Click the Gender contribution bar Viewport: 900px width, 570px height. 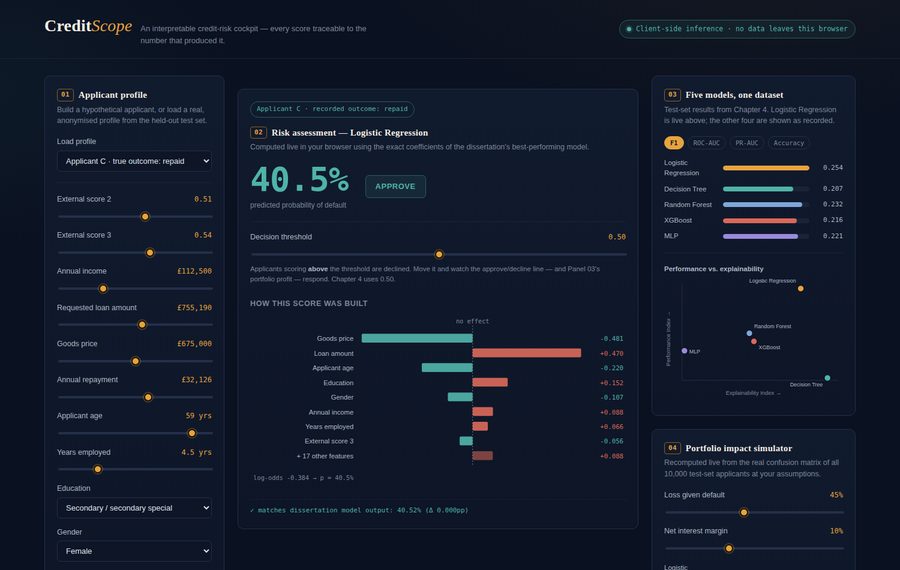pyautogui.click(x=460, y=397)
